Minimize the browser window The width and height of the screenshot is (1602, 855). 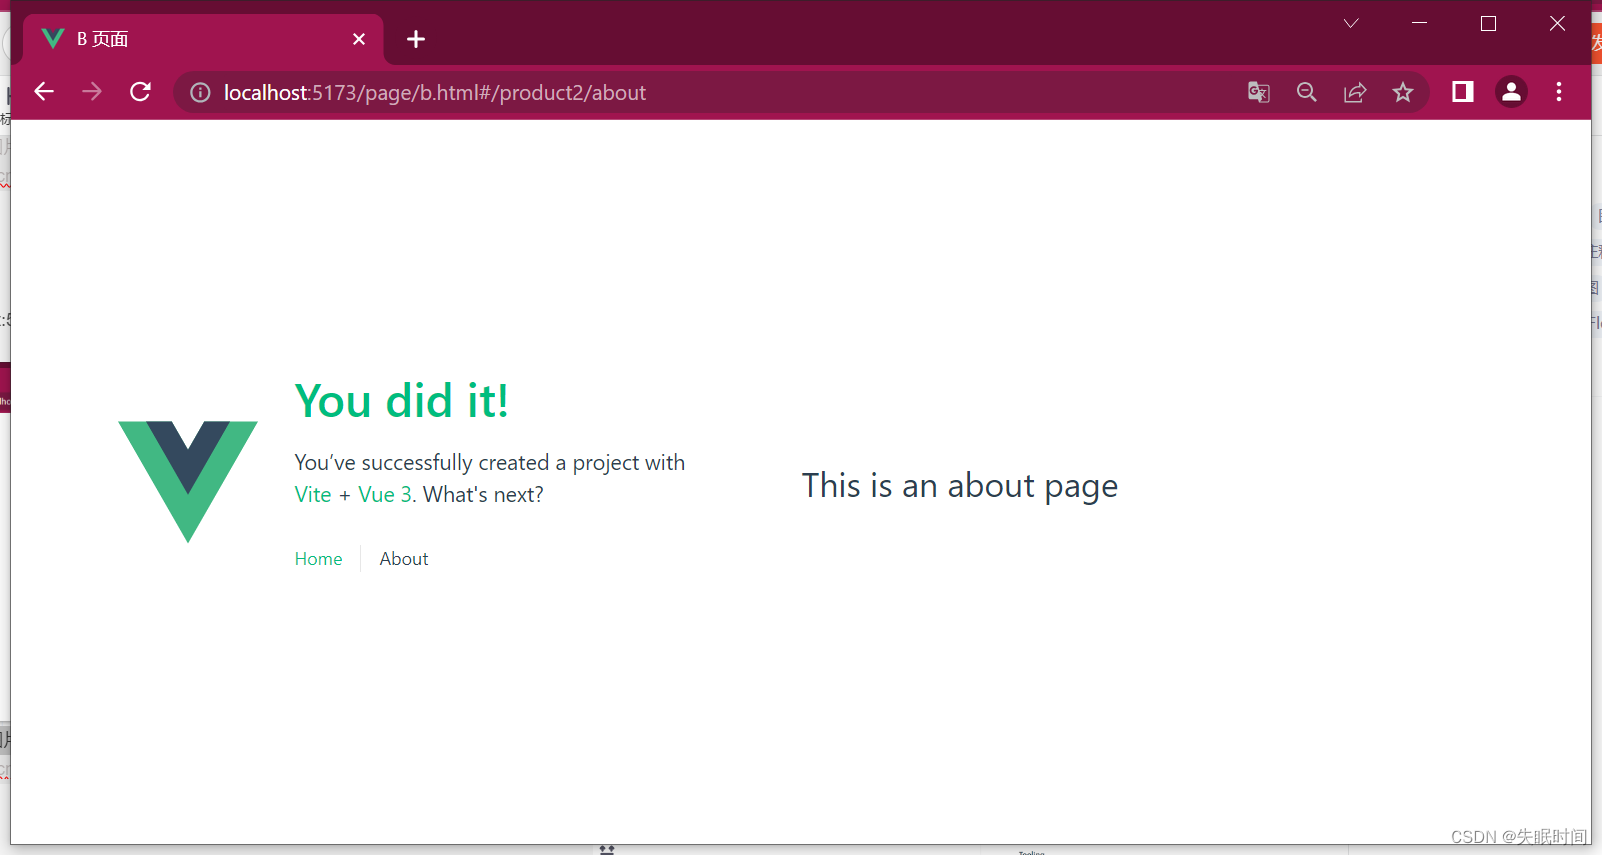pyautogui.click(x=1419, y=23)
